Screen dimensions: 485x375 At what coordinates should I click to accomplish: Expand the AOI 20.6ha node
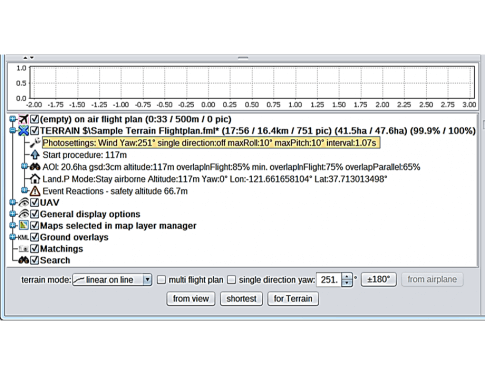click(x=24, y=166)
